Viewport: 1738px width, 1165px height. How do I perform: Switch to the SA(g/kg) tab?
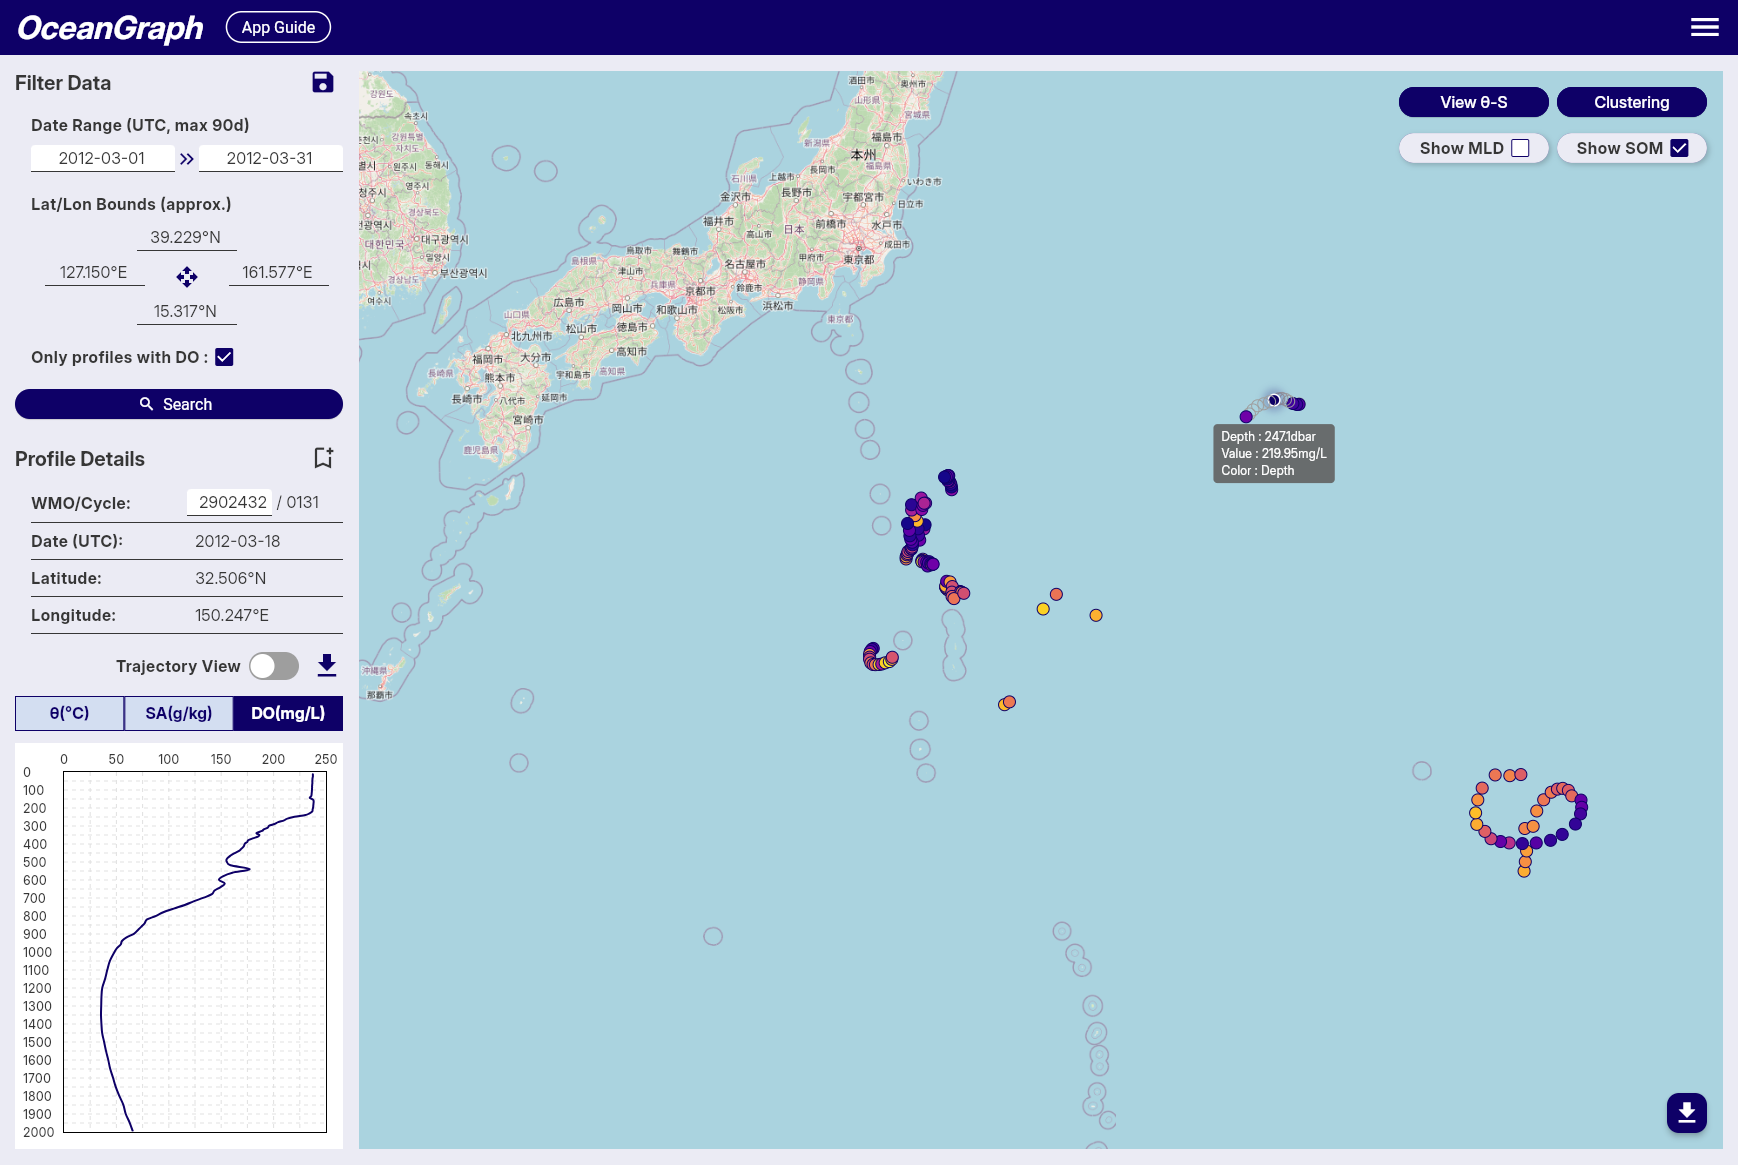(x=179, y=713)
